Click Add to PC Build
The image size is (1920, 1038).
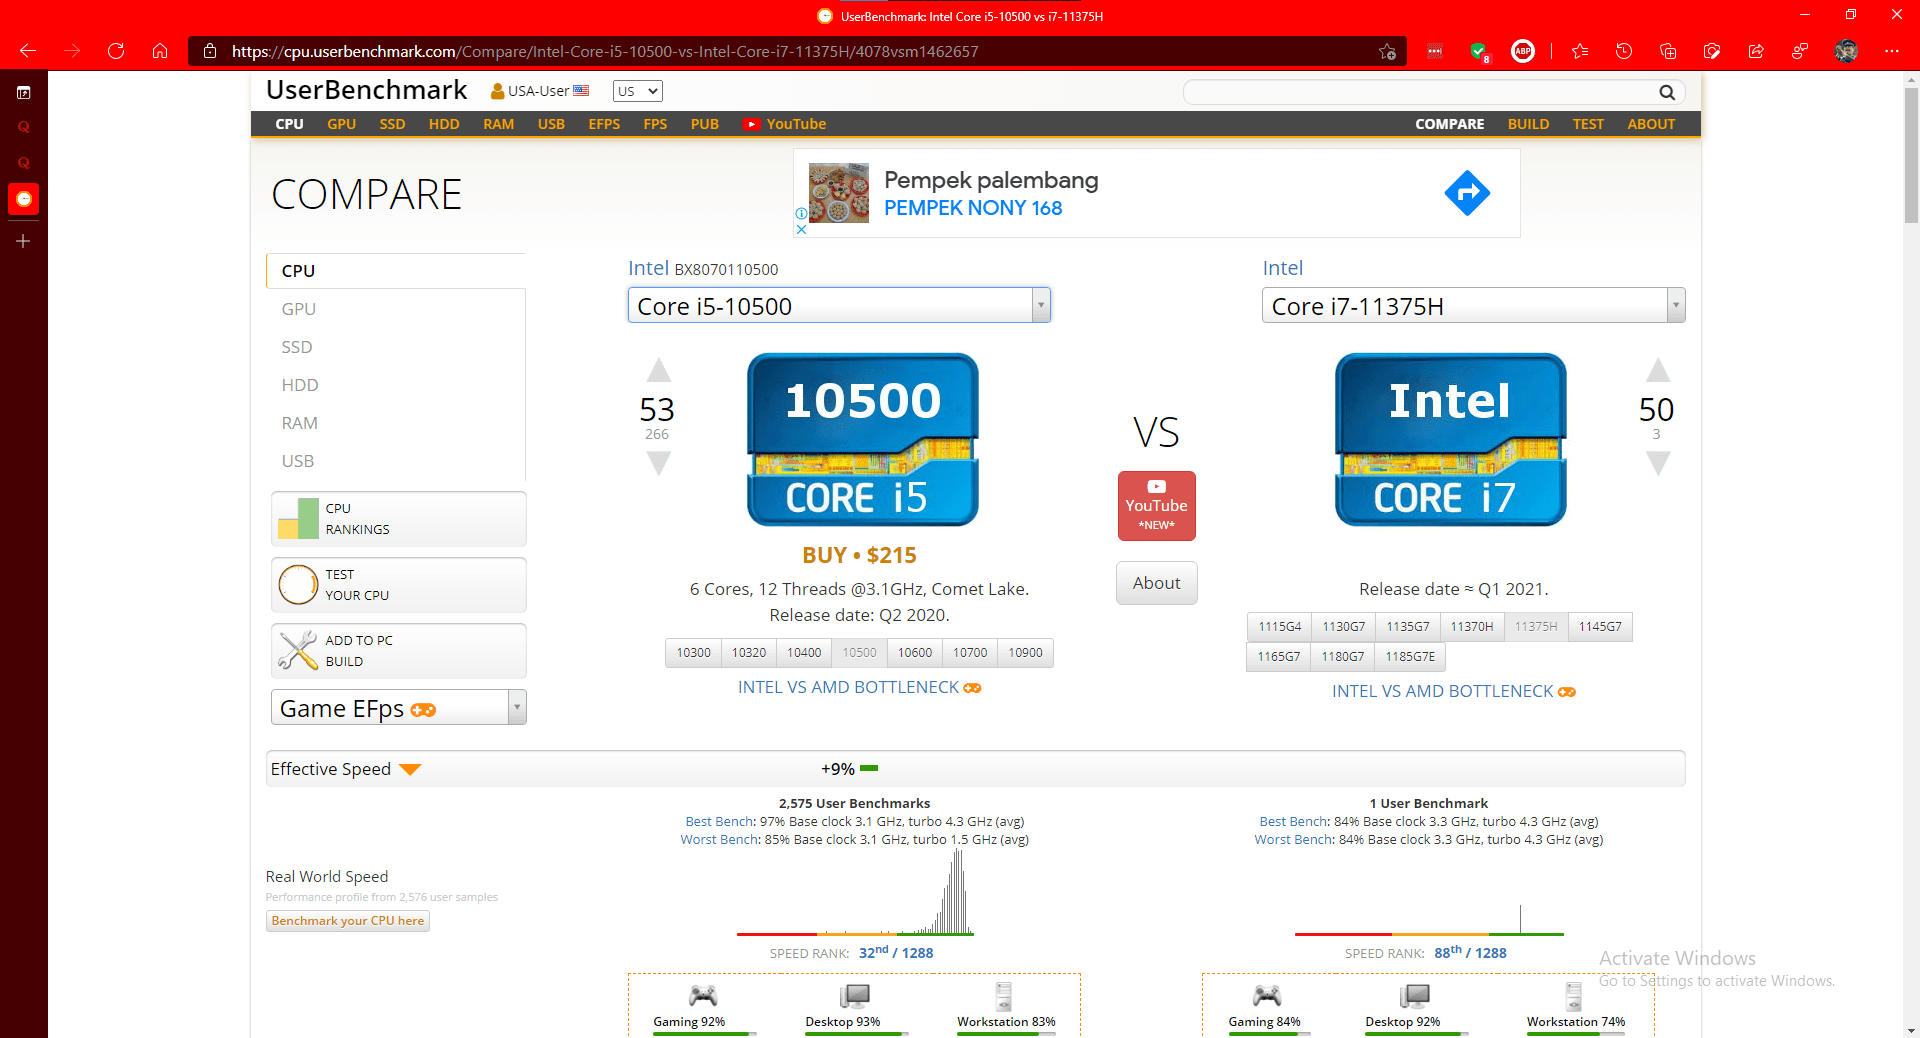399,651
